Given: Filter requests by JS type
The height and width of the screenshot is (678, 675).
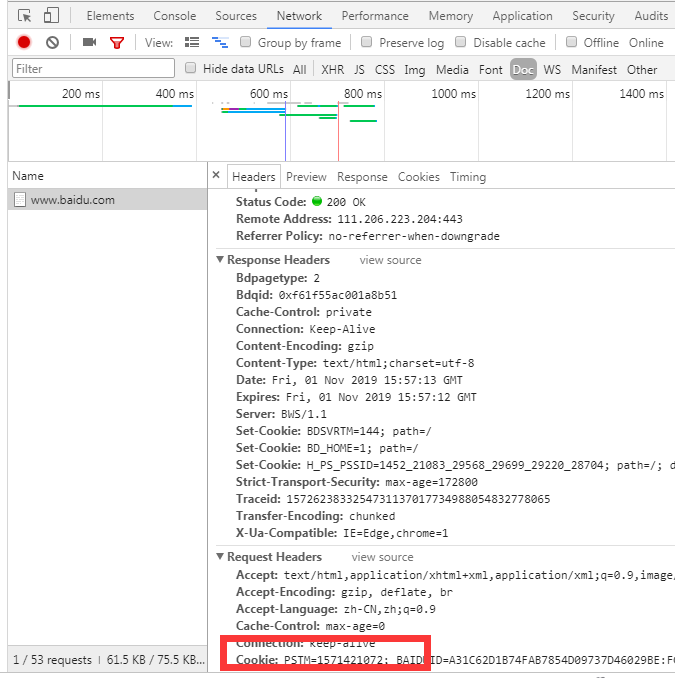Looking at the screenshot, I should 359,70.
